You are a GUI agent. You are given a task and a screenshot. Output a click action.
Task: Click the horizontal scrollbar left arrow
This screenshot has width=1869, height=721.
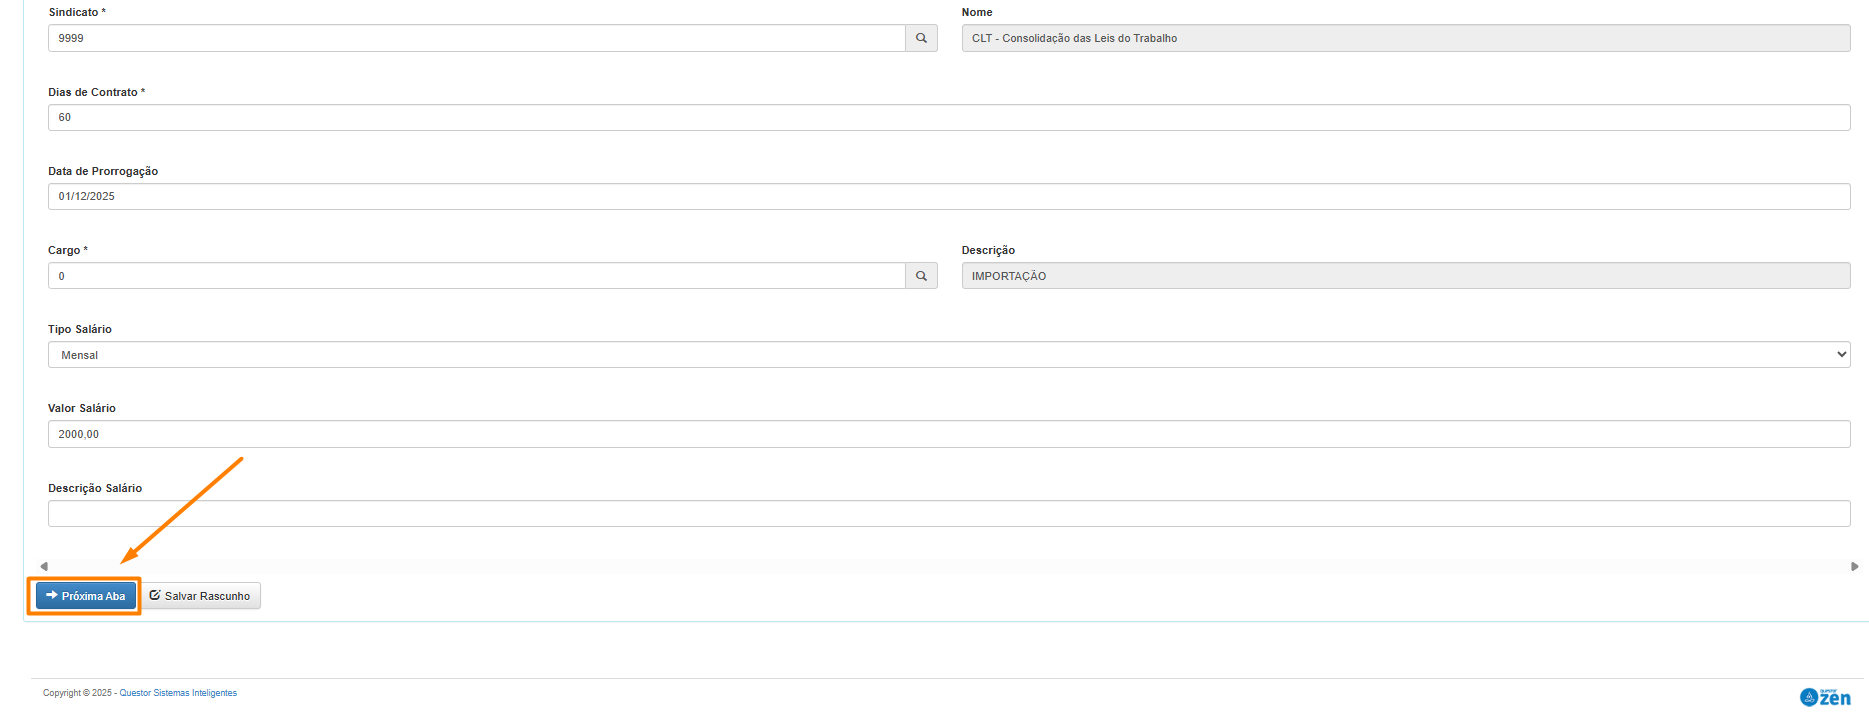[x=44, y=566]
